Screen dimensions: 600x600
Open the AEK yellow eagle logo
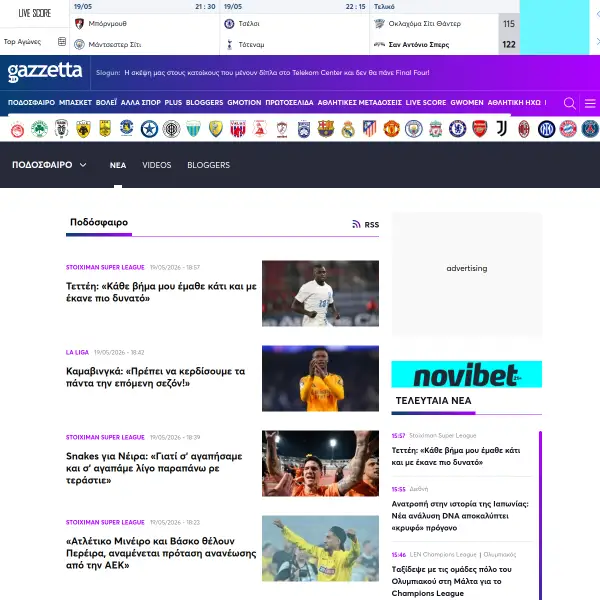pyautogui.click(x=83, y=129)
